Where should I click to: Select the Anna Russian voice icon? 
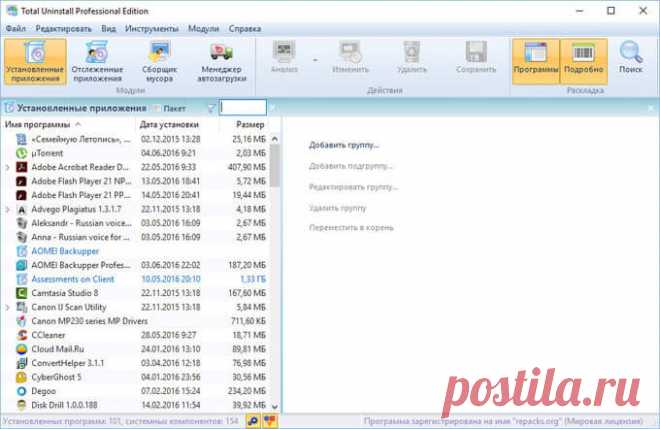point(21,237)
